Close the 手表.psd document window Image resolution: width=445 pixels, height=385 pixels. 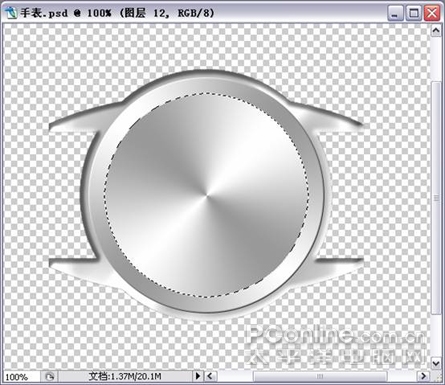432,13
